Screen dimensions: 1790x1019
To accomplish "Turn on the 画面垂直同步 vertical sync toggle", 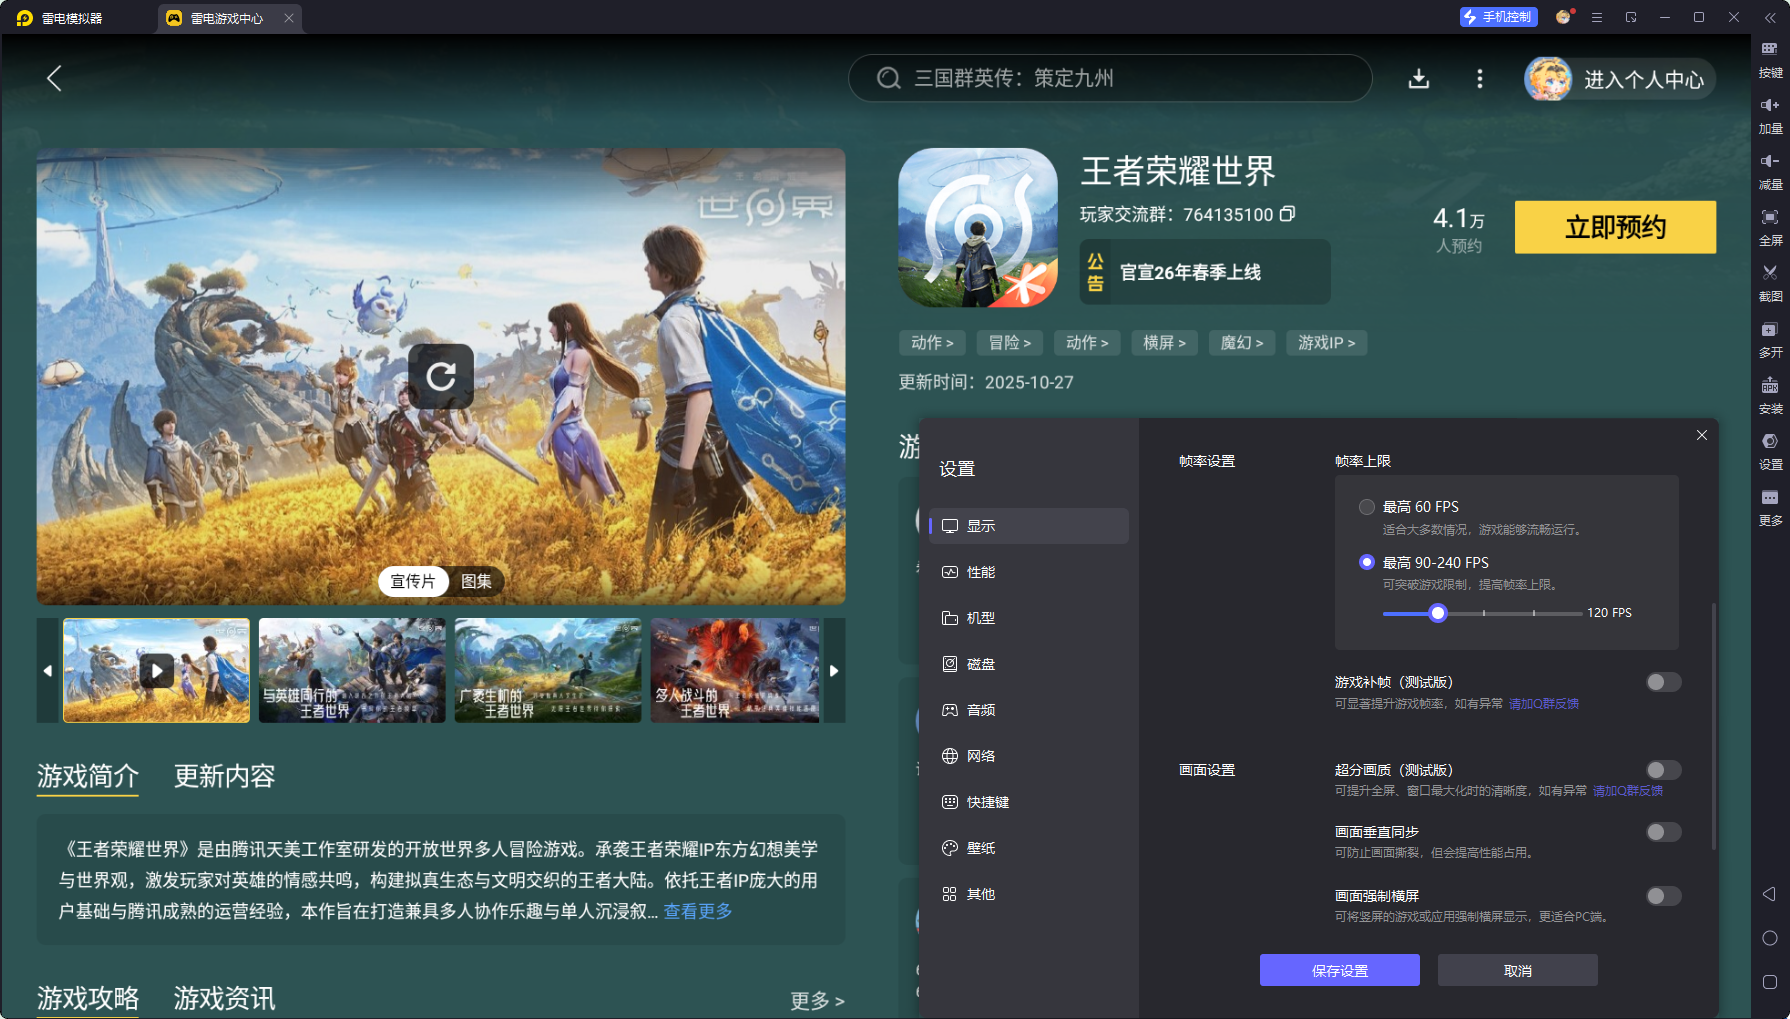I will coord(1663,831).
